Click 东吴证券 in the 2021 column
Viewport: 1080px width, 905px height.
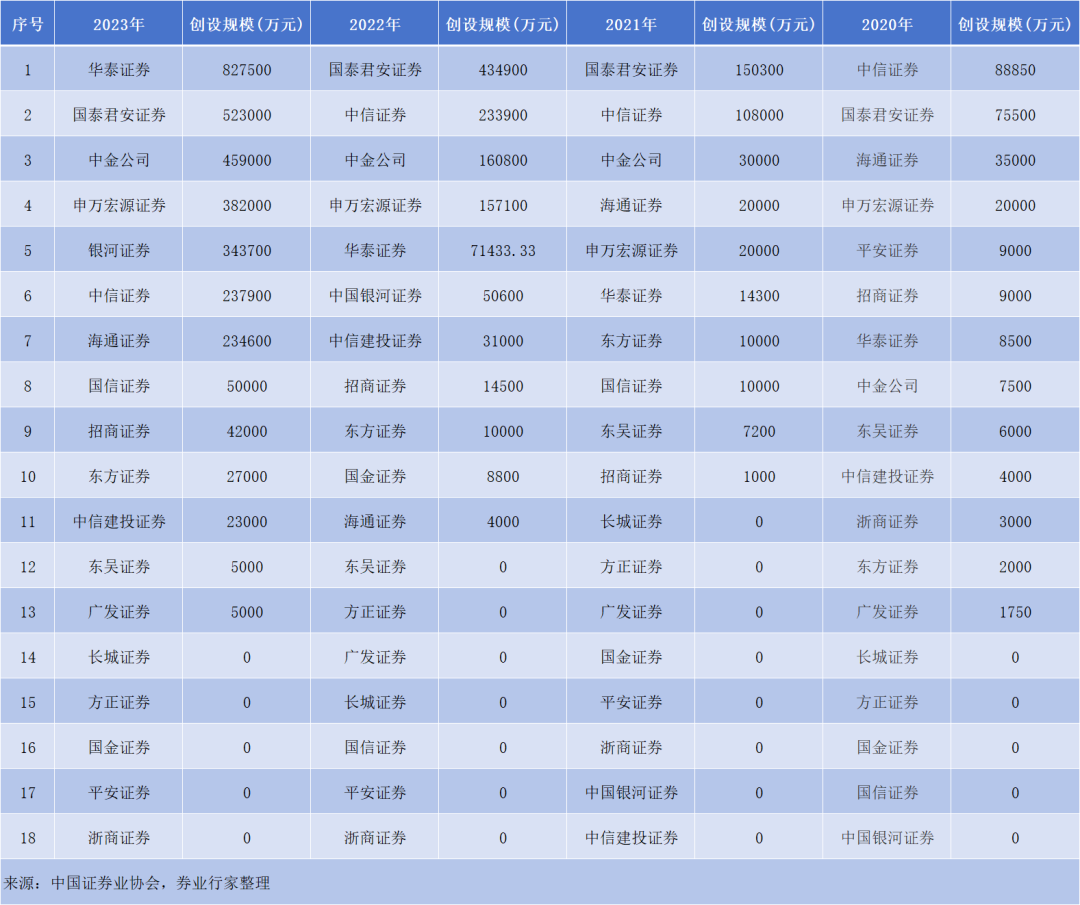point(631,432)
